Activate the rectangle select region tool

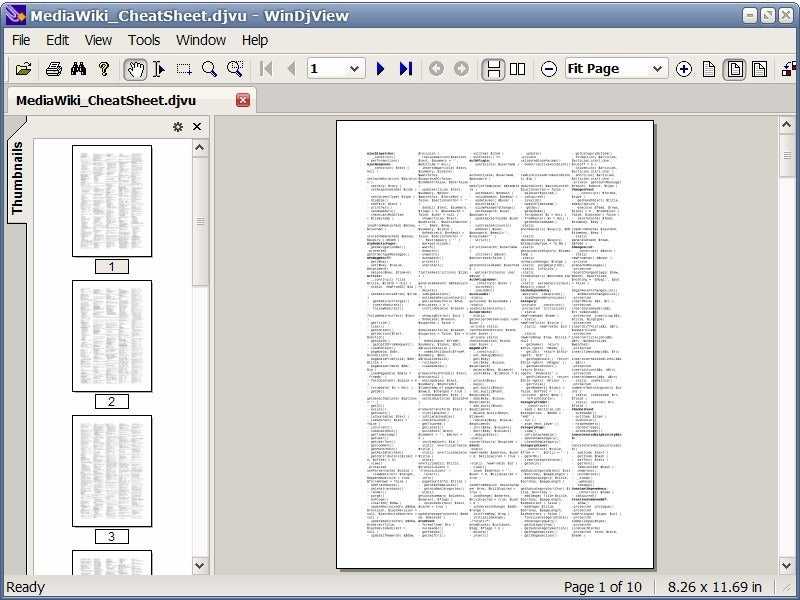coord(184,69)
